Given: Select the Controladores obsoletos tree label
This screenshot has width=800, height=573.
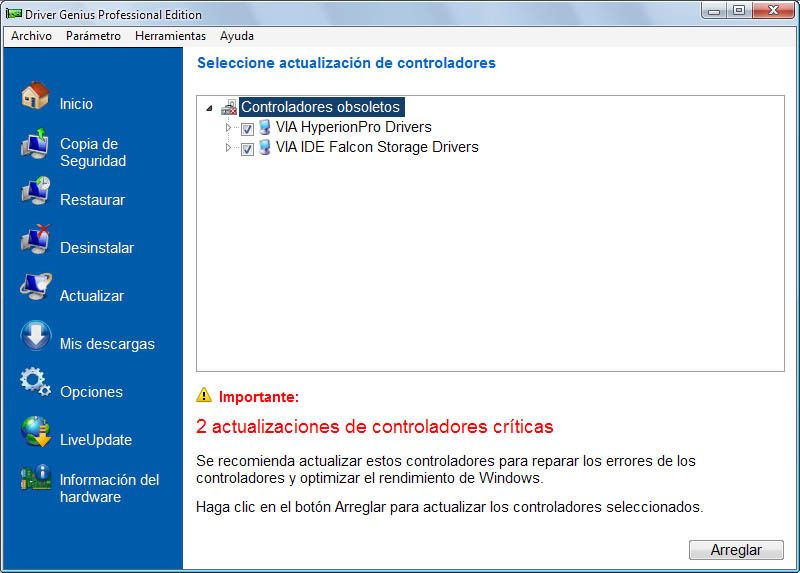Looking at the screenshot, I should [321, 107].
